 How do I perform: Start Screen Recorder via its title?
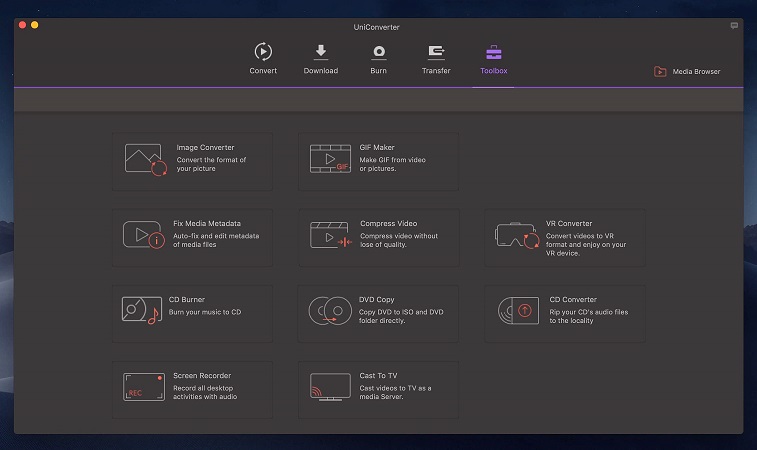[x=202, y=376]
